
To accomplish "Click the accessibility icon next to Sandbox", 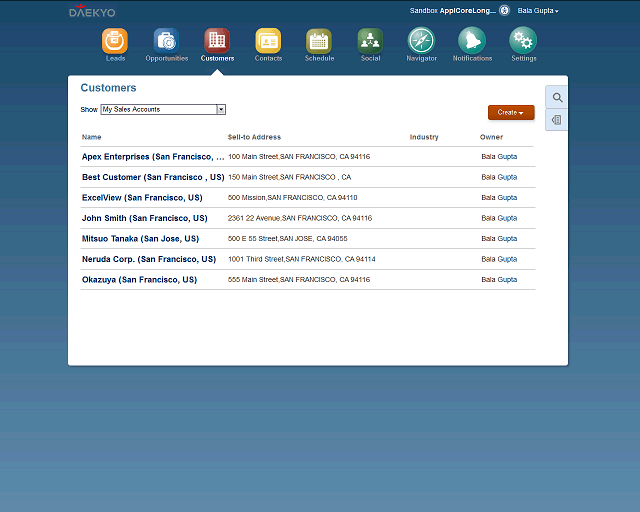I will [505, 11].
